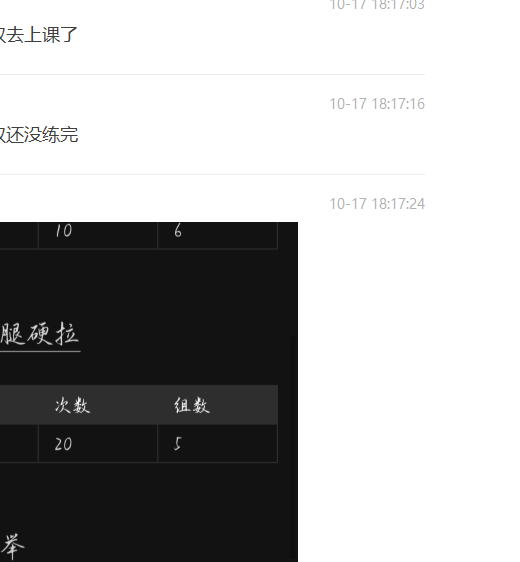Click the 组数 column header
The image size is (520, 562).
click(192, 405)
